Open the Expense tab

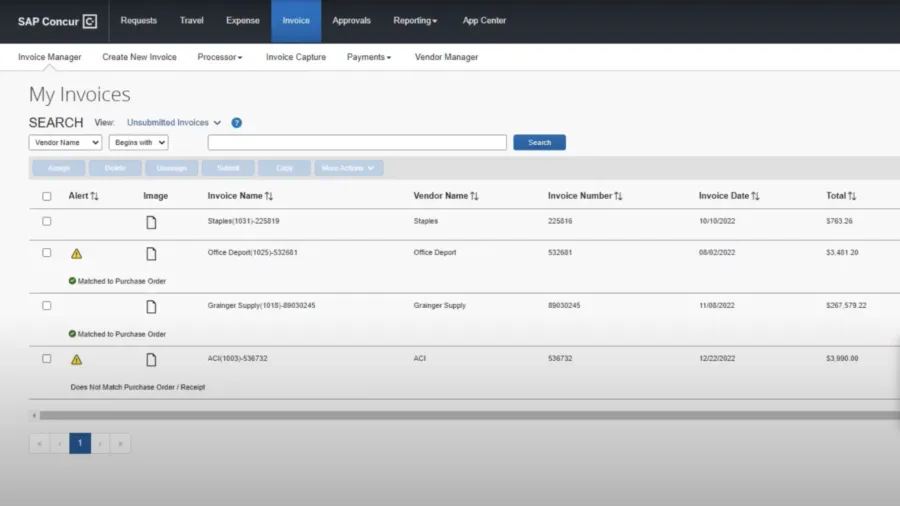(x=243, y=21)
